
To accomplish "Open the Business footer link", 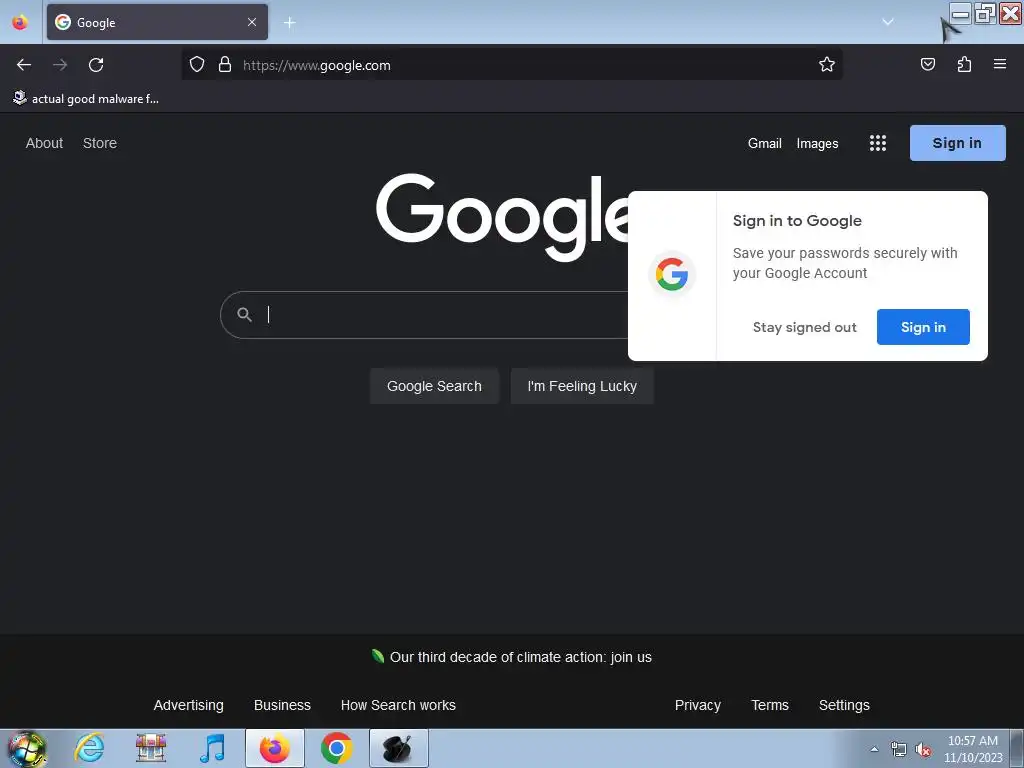I will click(282, 705).
